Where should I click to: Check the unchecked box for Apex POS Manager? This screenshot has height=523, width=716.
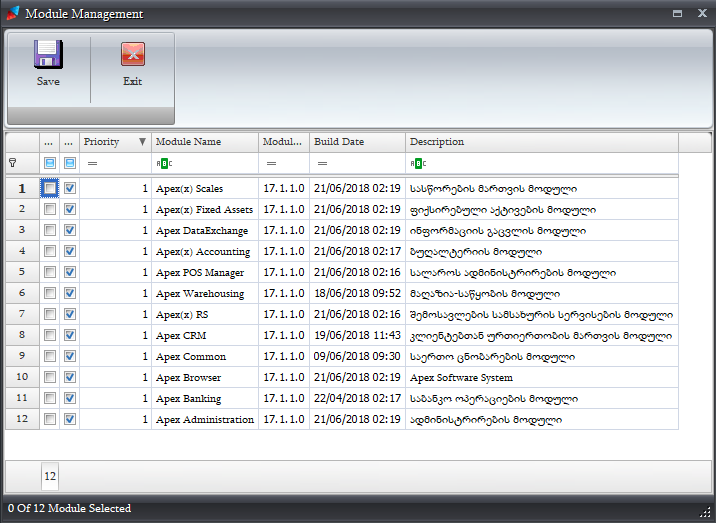[x=50, y=272]
